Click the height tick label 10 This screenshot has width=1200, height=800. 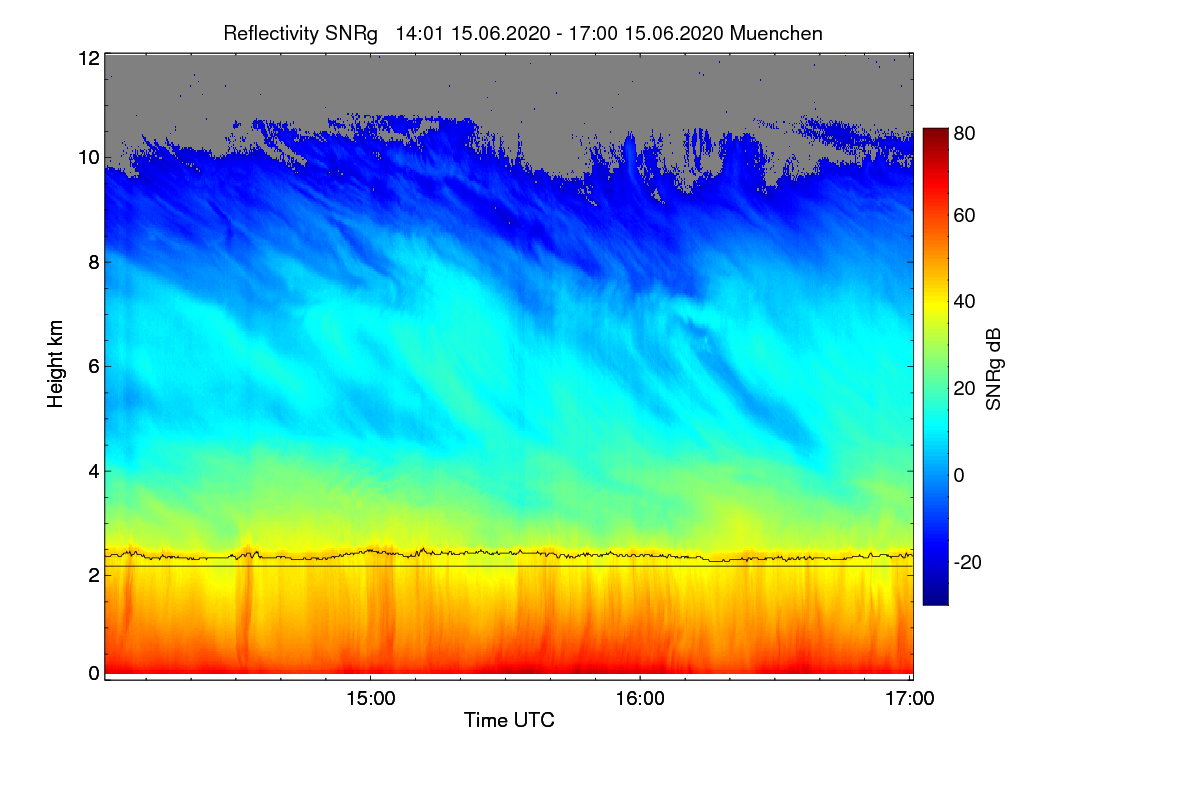pyautogui.click(x=88, y=157)
